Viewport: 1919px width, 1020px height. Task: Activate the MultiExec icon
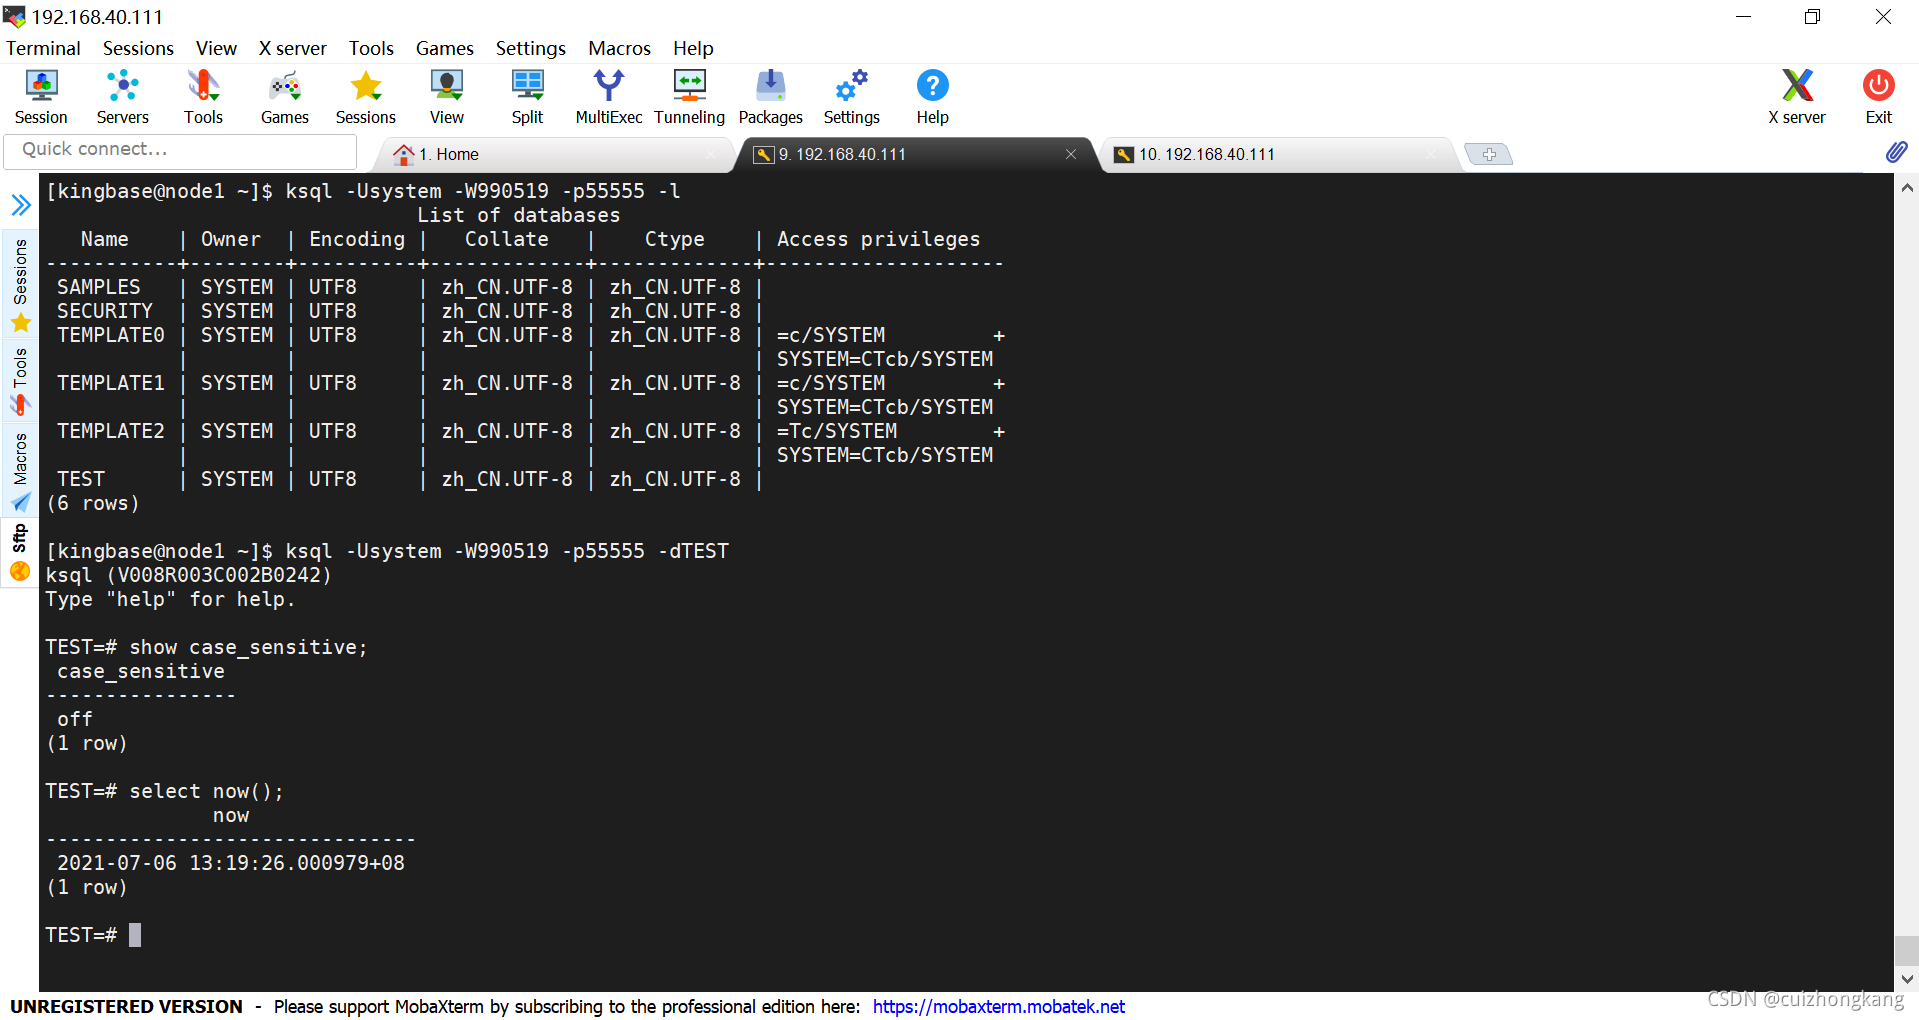[608, 97]
